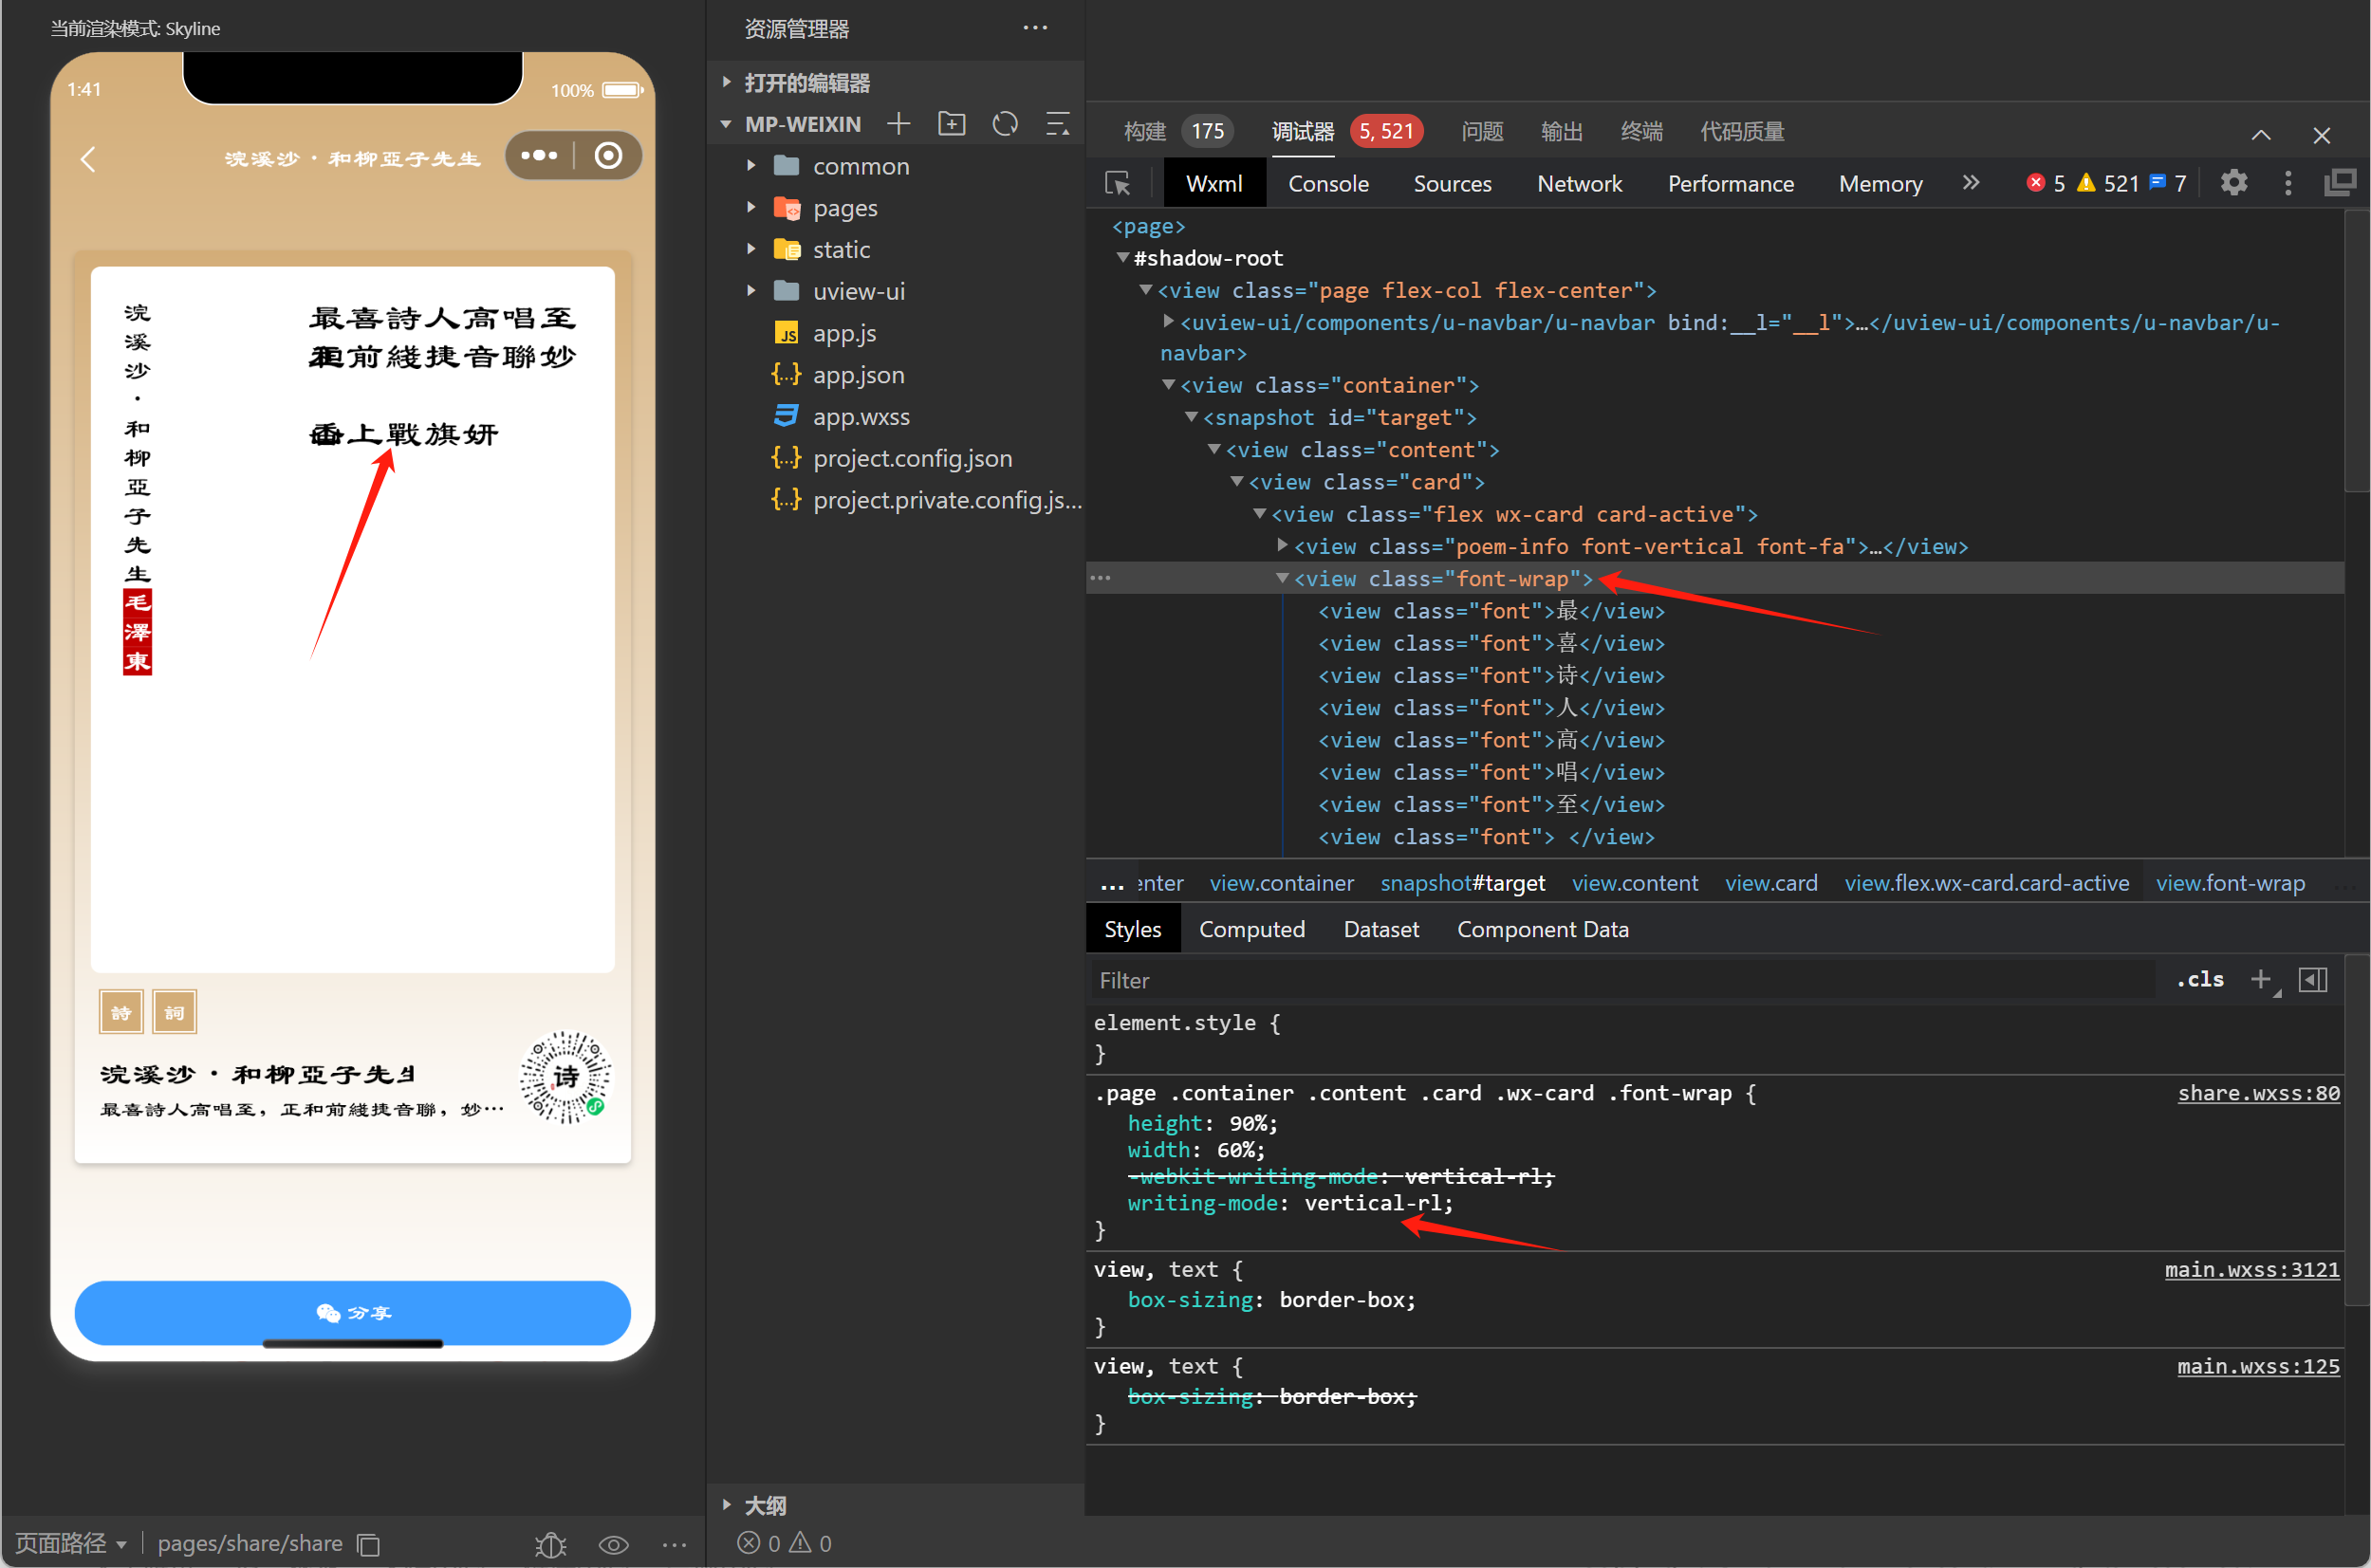Tap the blue share button in the simulator
Image resolution: width=2371 pixels, height=1568 pixels.
tap(352, 1312)
